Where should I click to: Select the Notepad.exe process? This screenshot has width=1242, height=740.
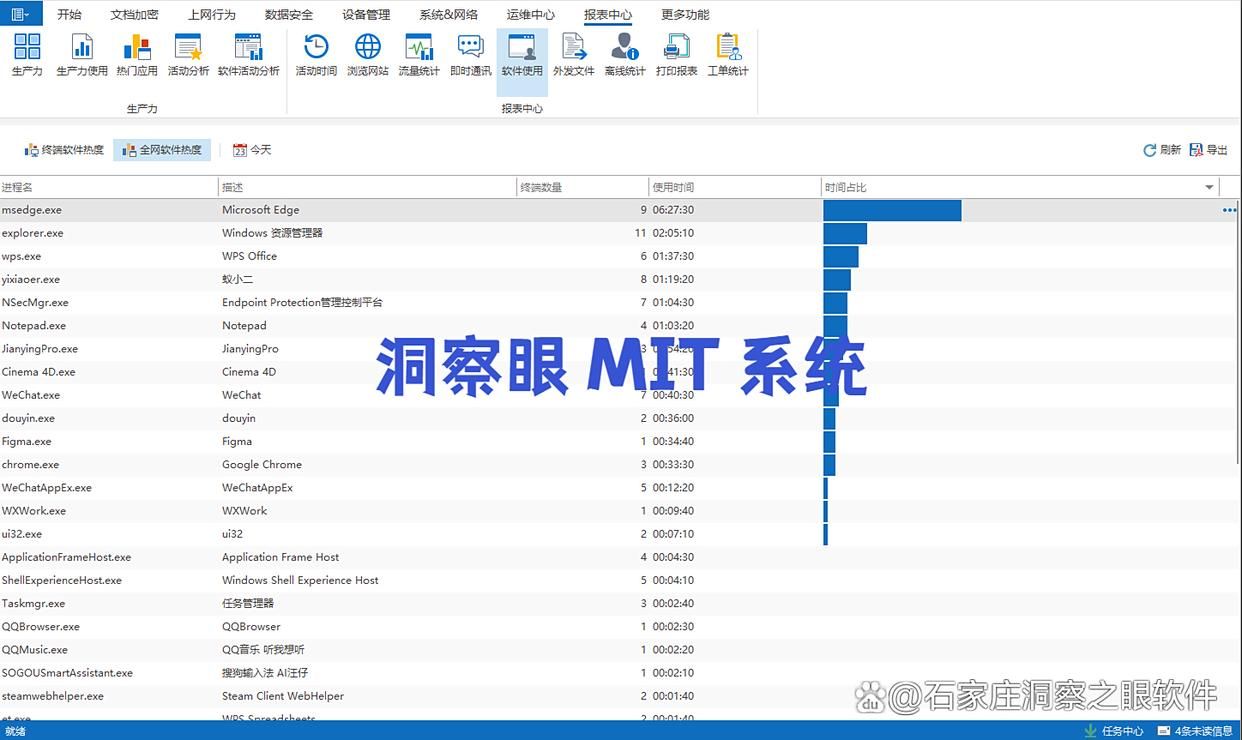(34, 325)
